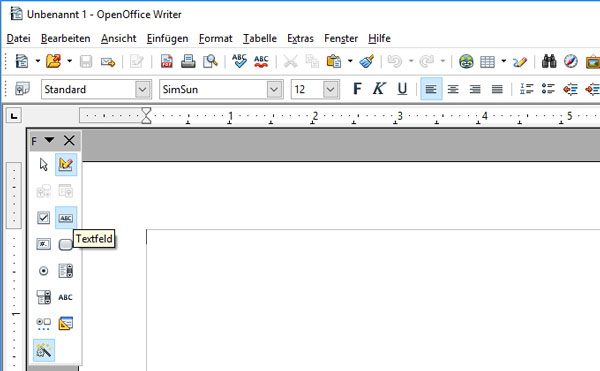Align text left

pos(431,89)
